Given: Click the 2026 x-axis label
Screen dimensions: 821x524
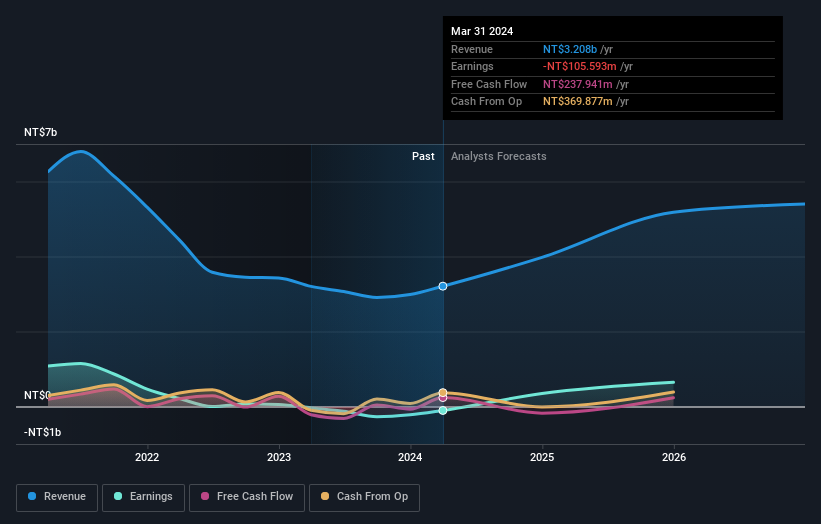Looking at the screenshot, I should click(674, 457).
